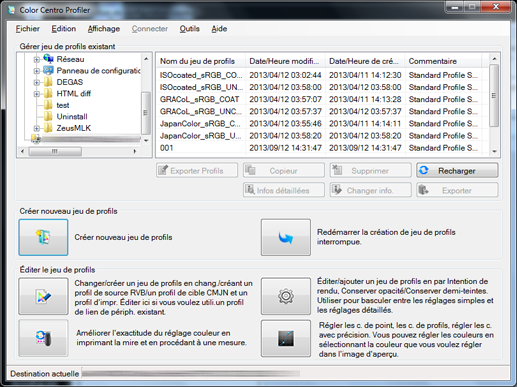Click the Color Centro Profiler title bar icon
Viewport: 517px width, 387px height.
tap(12, 10)
